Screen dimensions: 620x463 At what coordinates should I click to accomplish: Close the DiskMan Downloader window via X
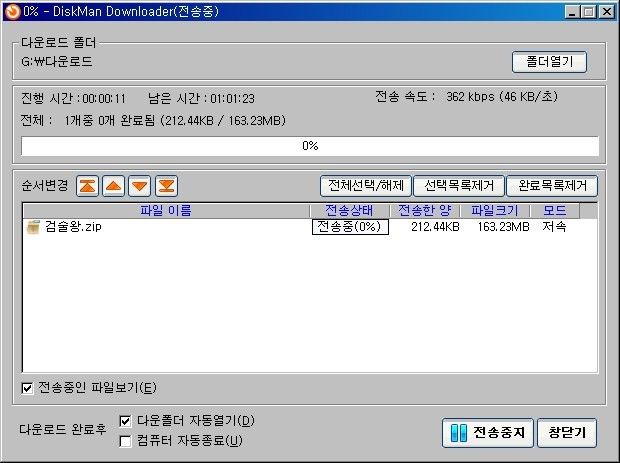point(607,12)
